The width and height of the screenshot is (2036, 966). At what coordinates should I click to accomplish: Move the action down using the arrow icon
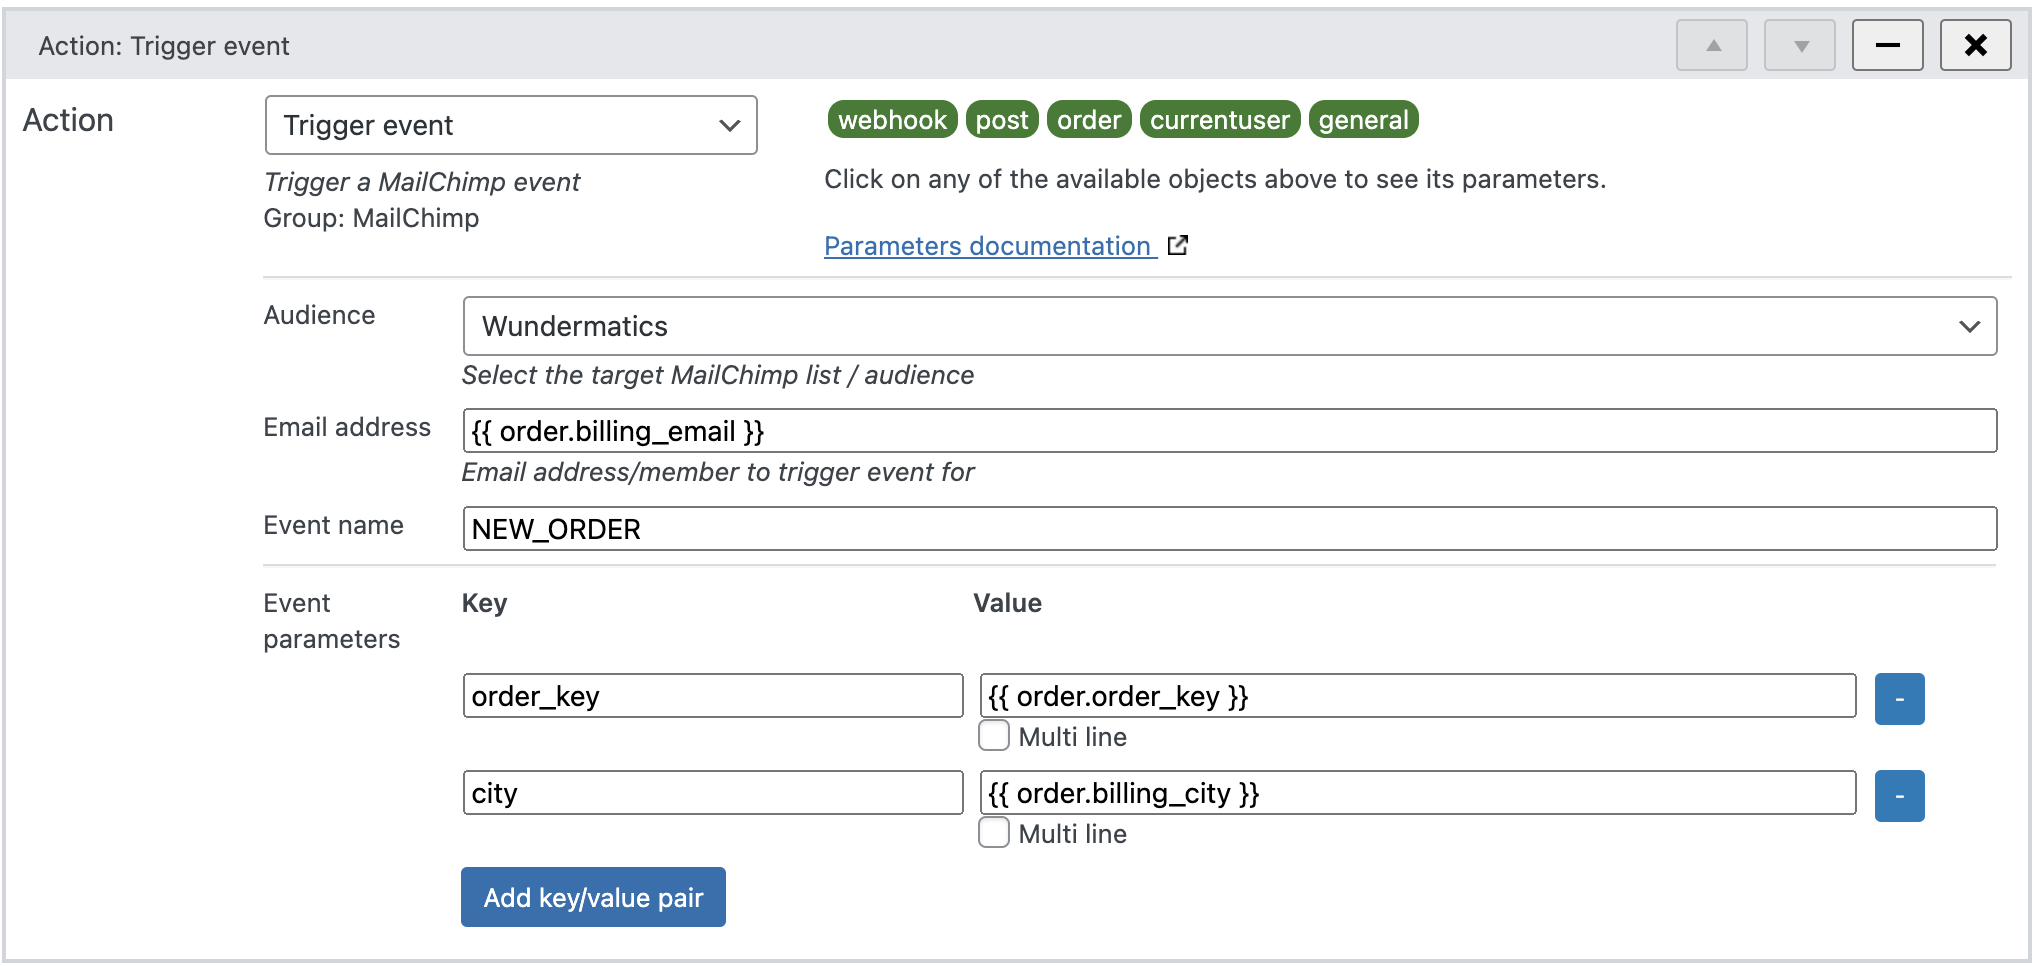point(1799,45)
